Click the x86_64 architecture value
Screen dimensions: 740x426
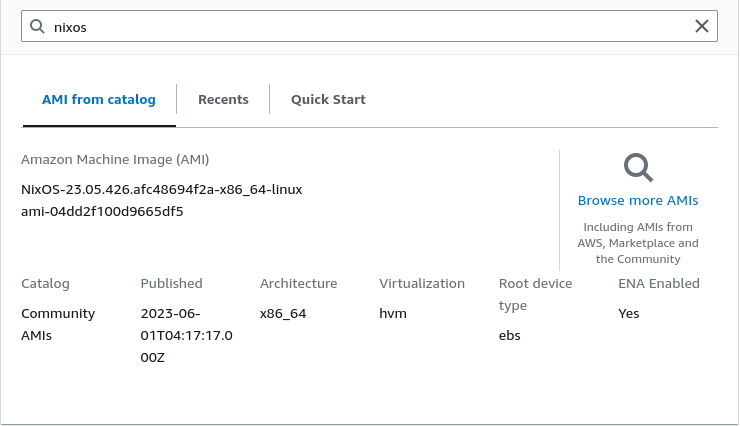[283, 313]
